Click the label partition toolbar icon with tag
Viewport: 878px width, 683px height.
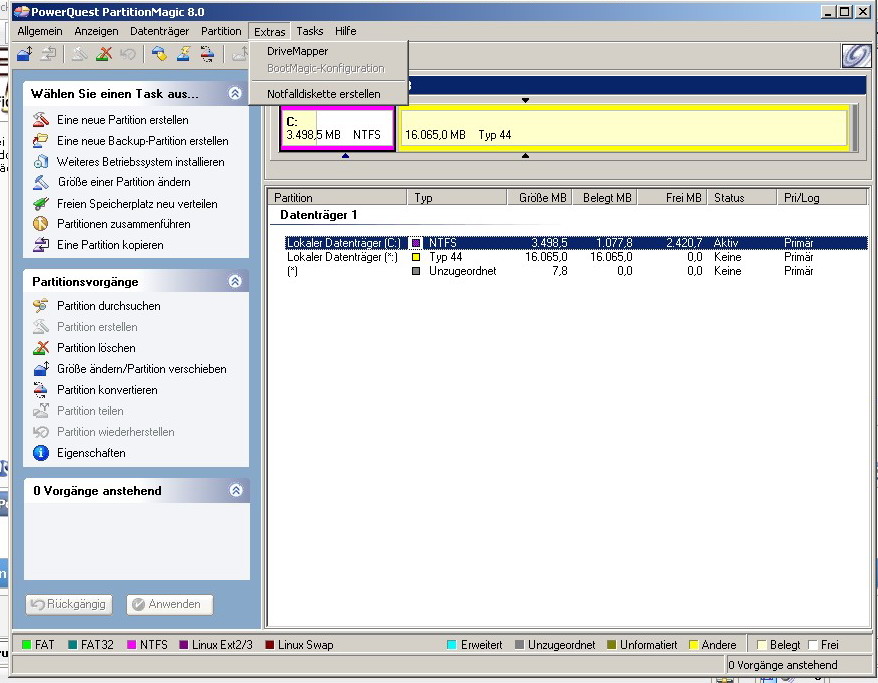pyautogui.click(x=159, y=54)
